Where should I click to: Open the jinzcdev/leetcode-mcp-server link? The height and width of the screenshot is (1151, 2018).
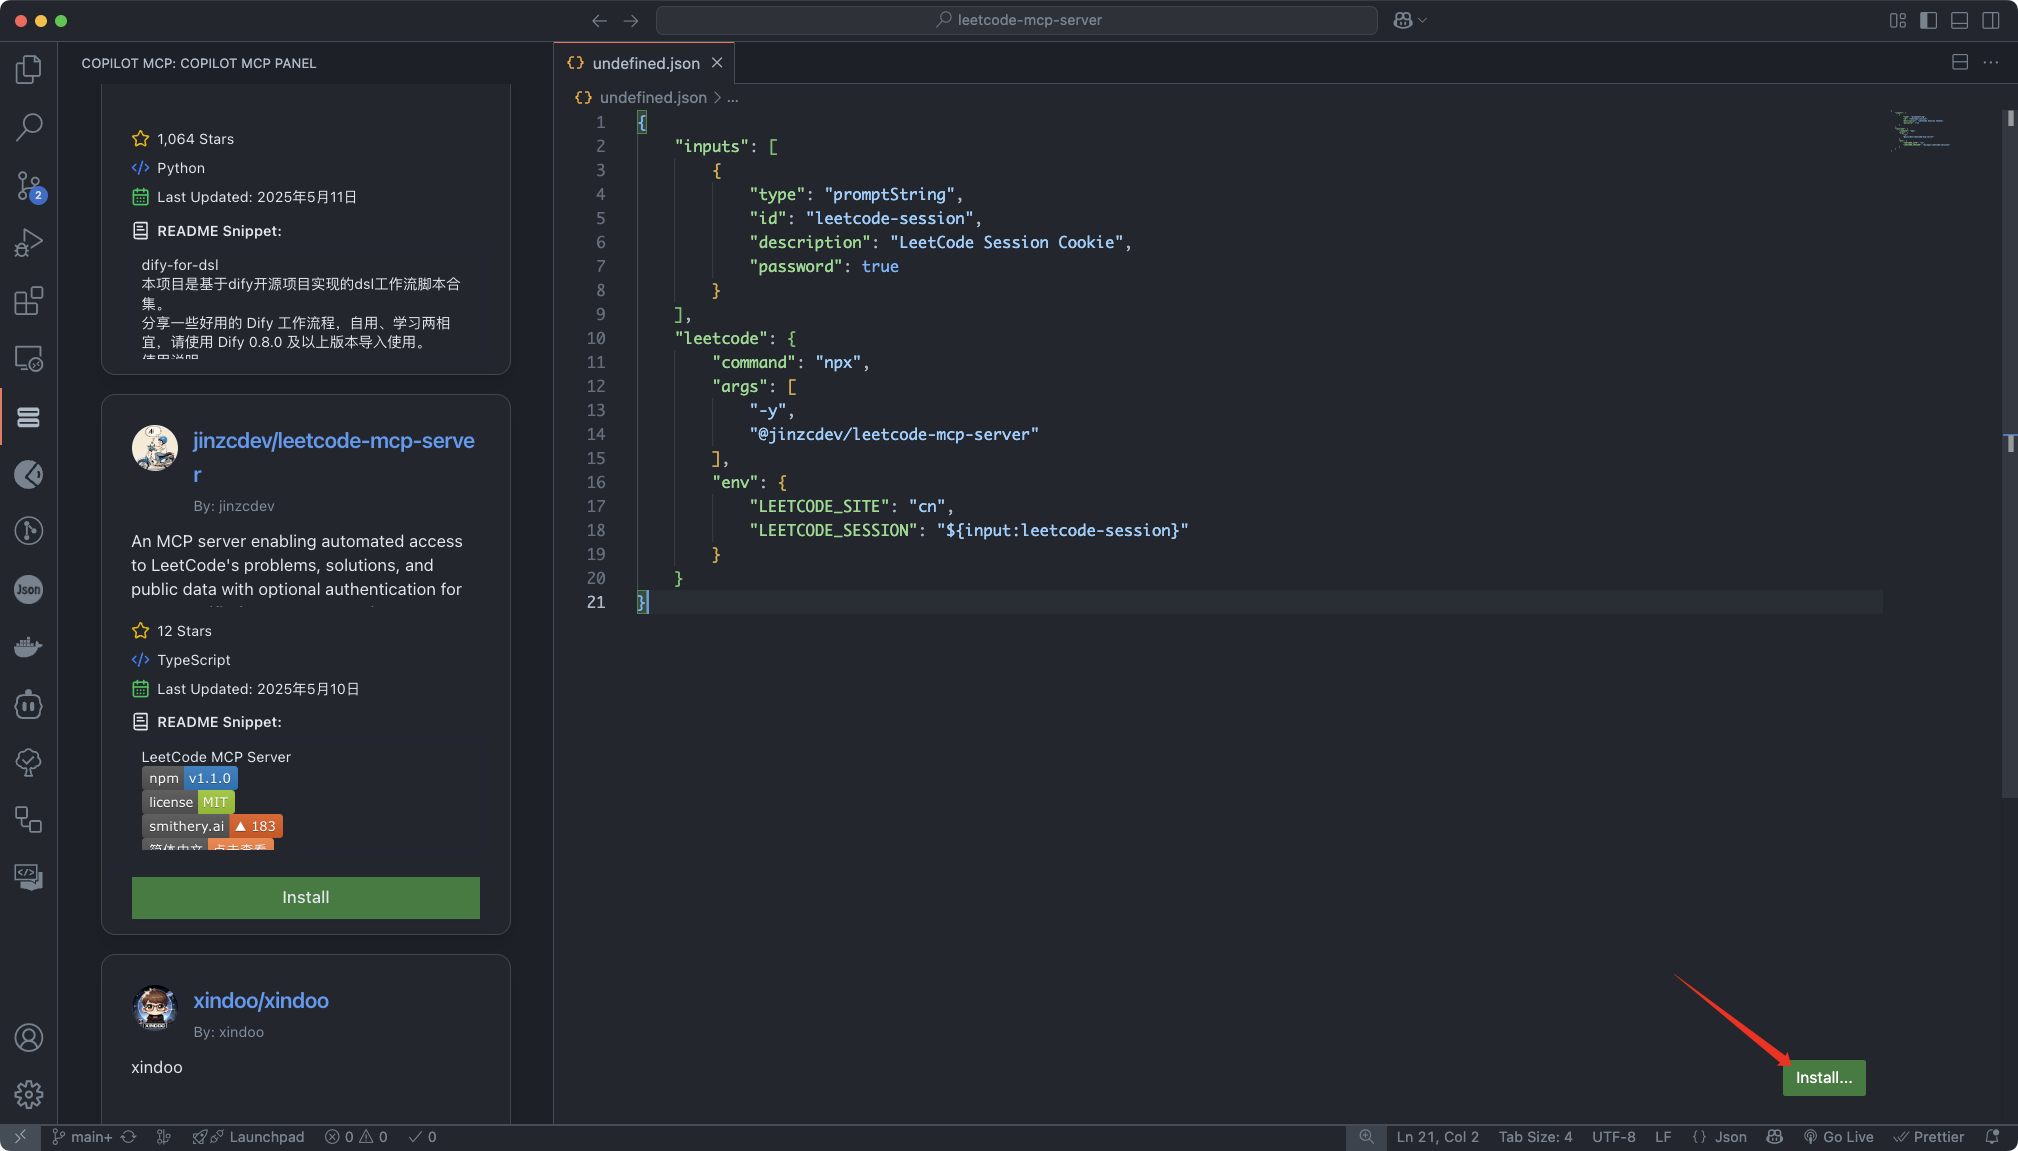[x=333, y=441]
